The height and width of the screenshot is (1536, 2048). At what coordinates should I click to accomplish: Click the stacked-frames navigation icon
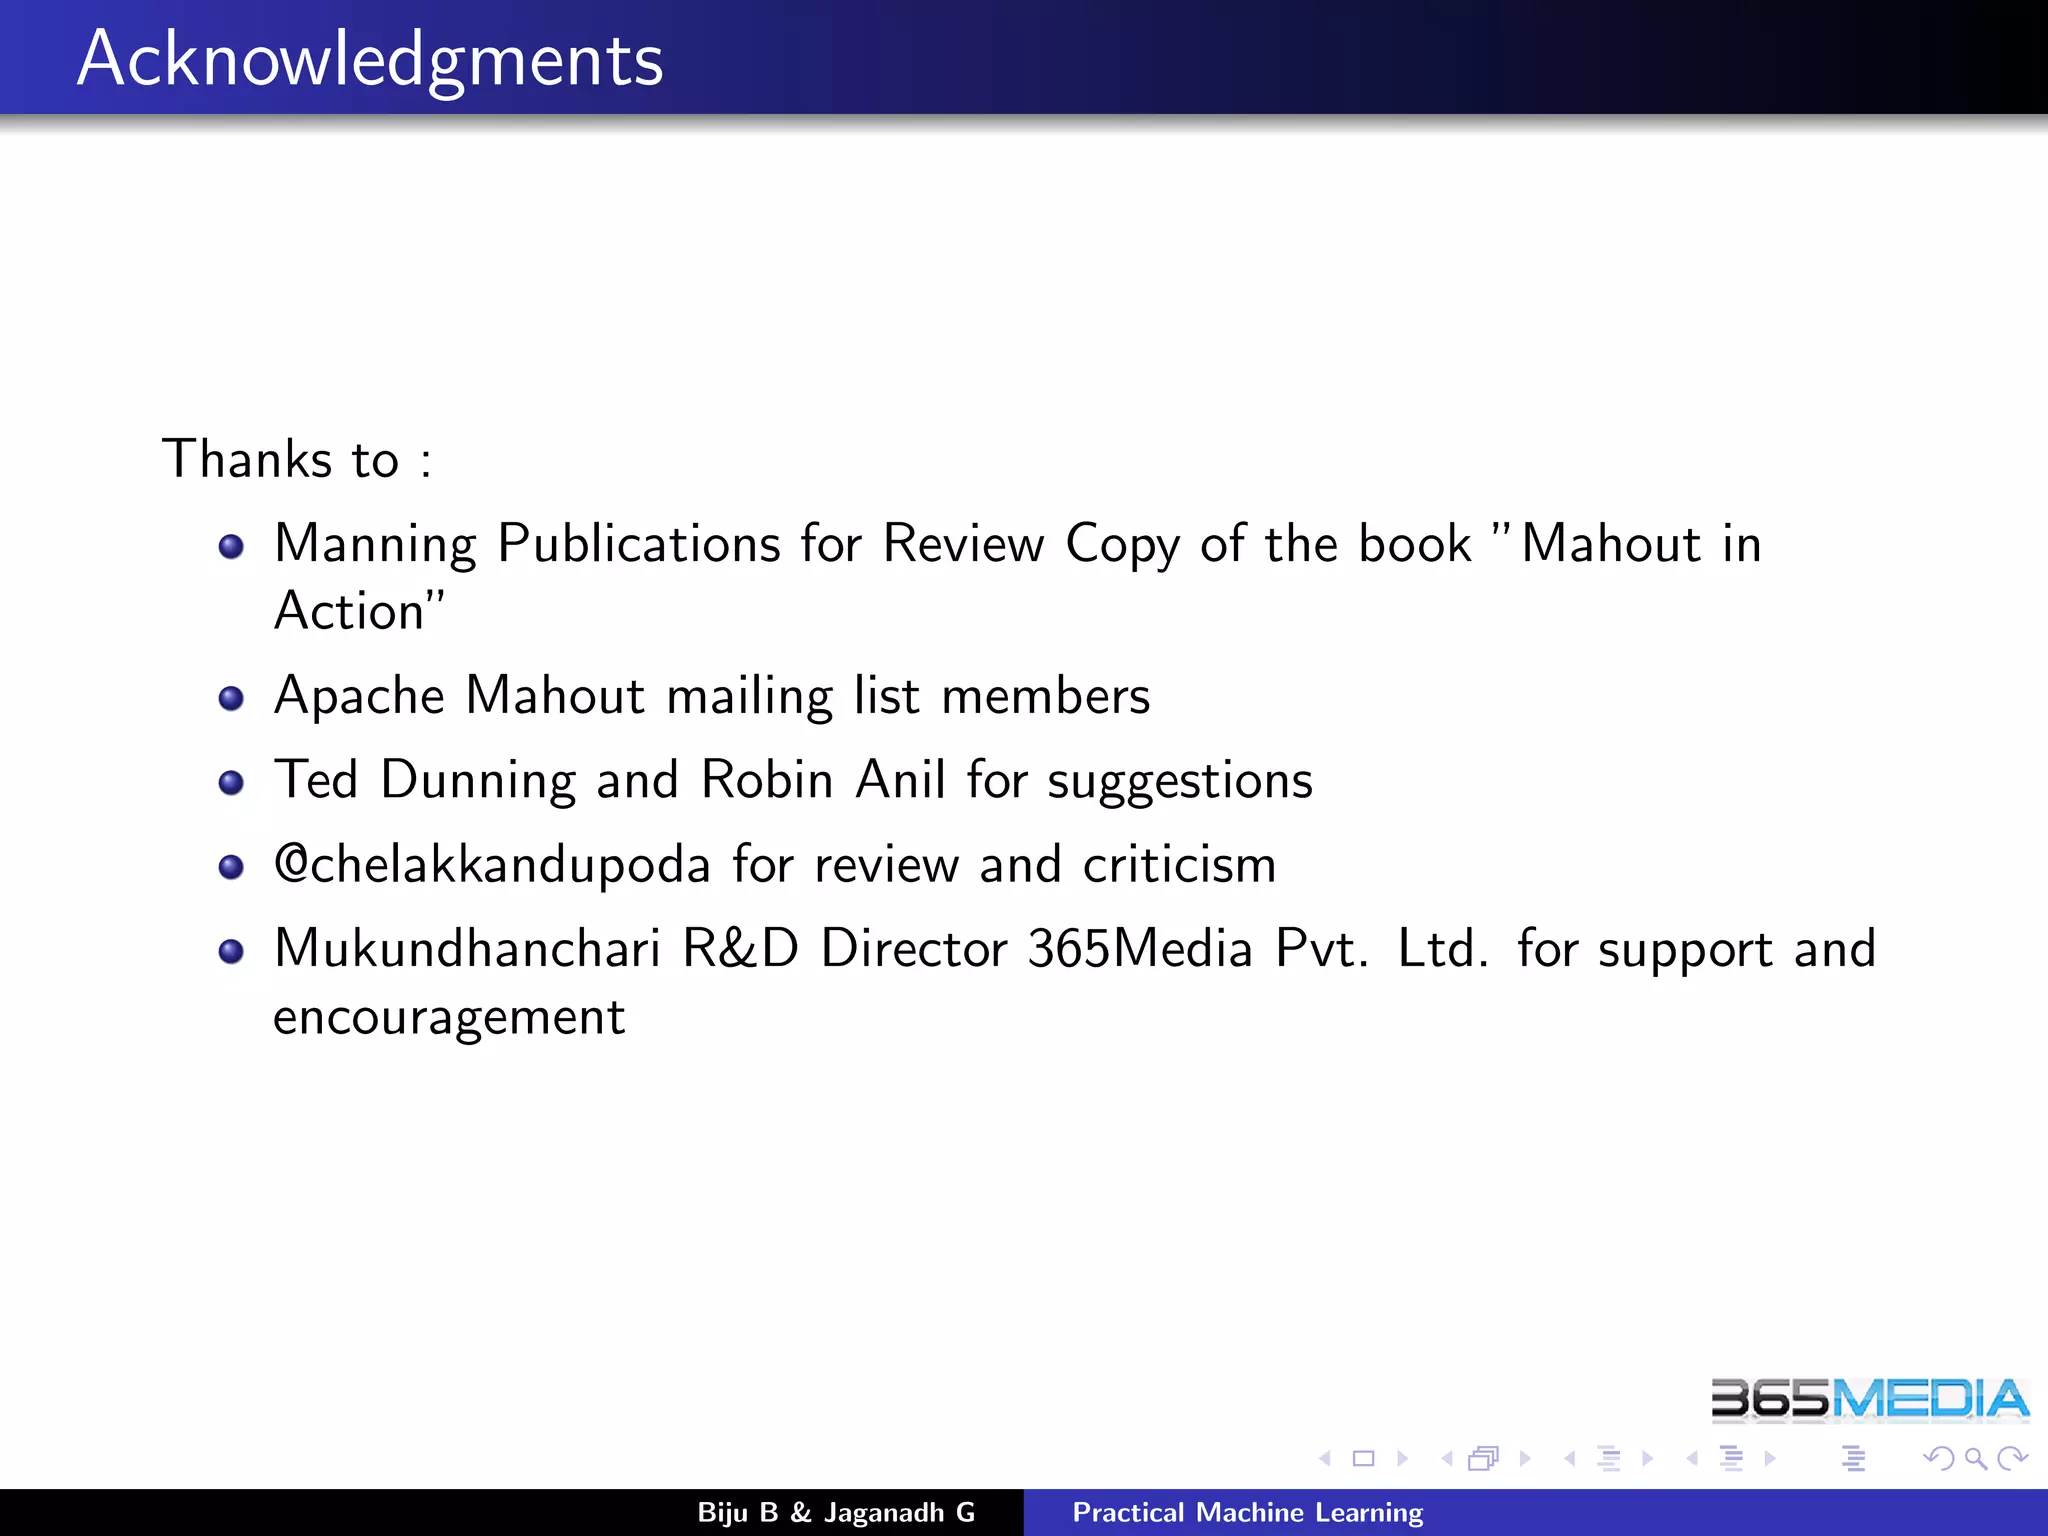coord(1484,1459)
